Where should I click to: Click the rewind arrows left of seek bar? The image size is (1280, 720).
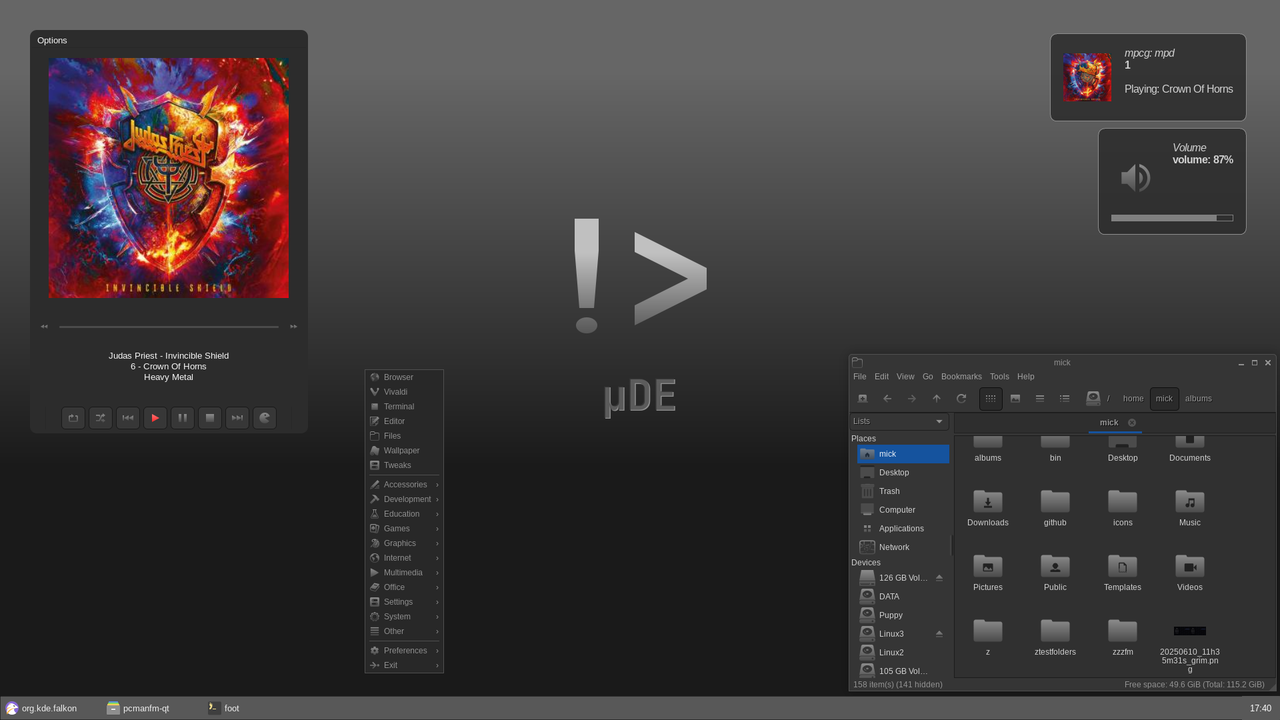[44, 326]
